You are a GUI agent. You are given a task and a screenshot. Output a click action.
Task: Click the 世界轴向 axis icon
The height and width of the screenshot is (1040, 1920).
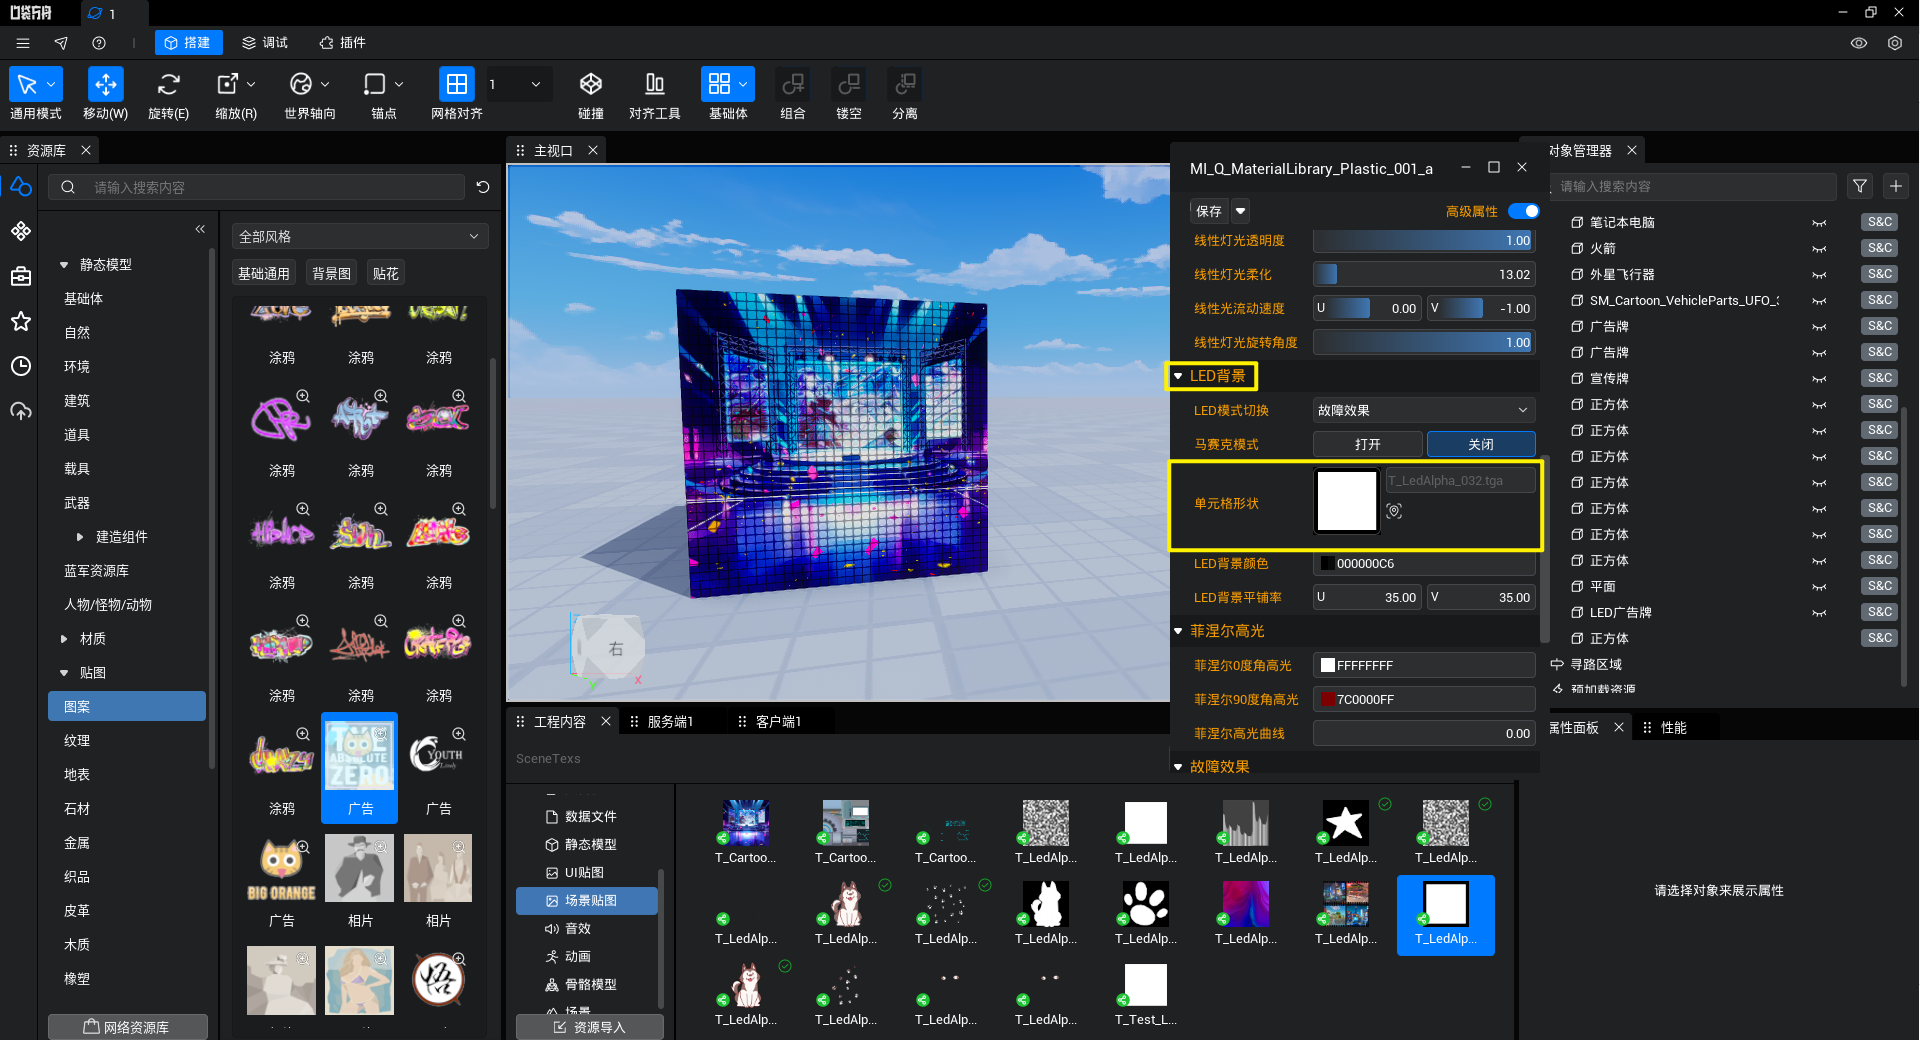(301, 85)
